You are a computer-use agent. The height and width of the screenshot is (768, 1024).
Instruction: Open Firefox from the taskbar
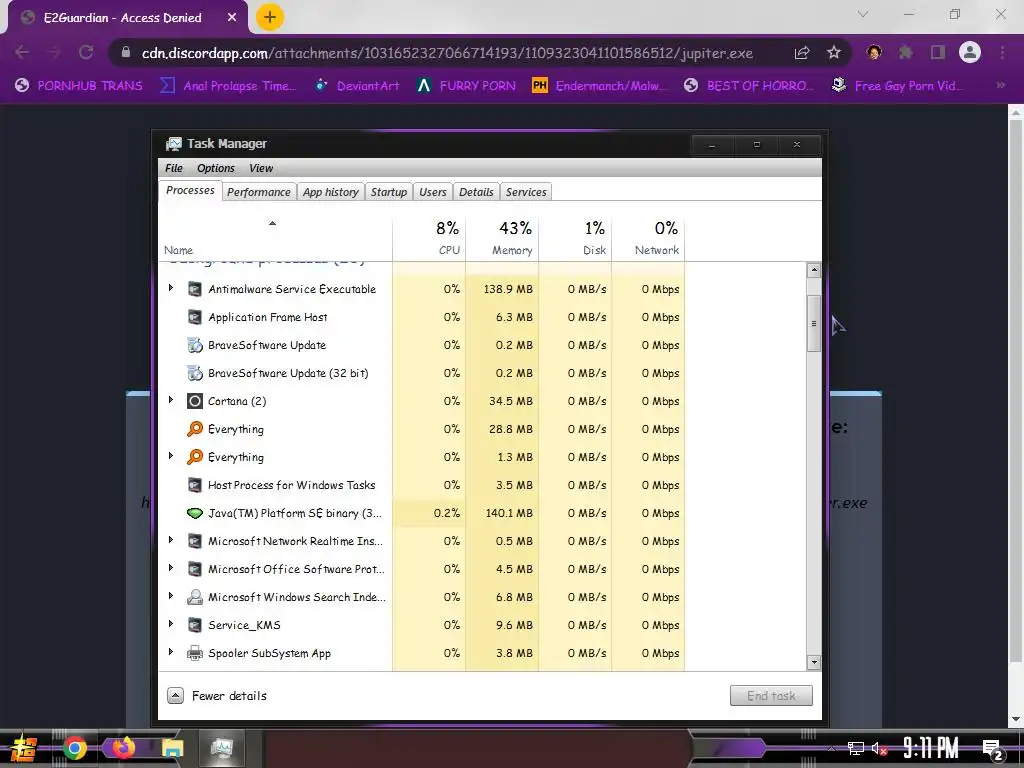pos(123,747)
